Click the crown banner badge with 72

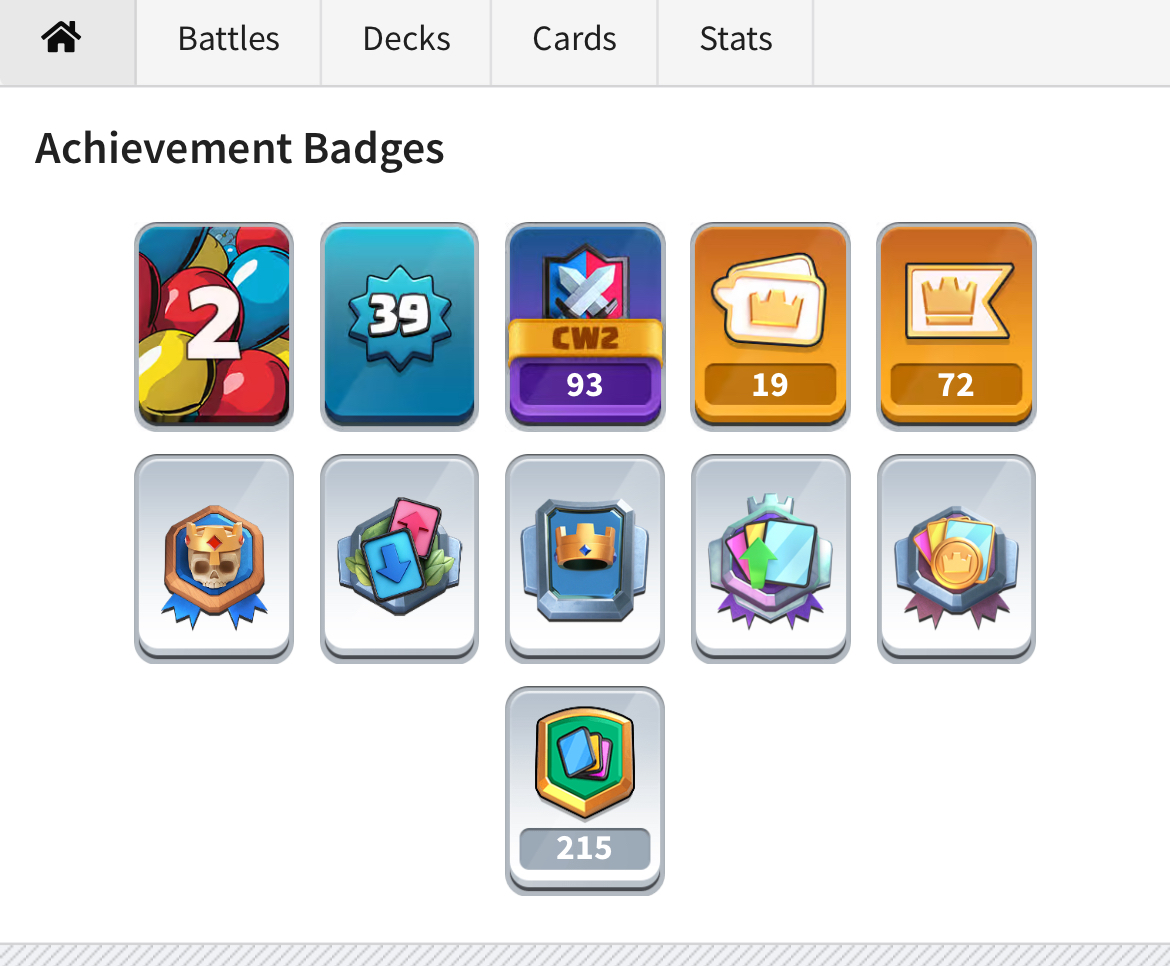(956, 326)
